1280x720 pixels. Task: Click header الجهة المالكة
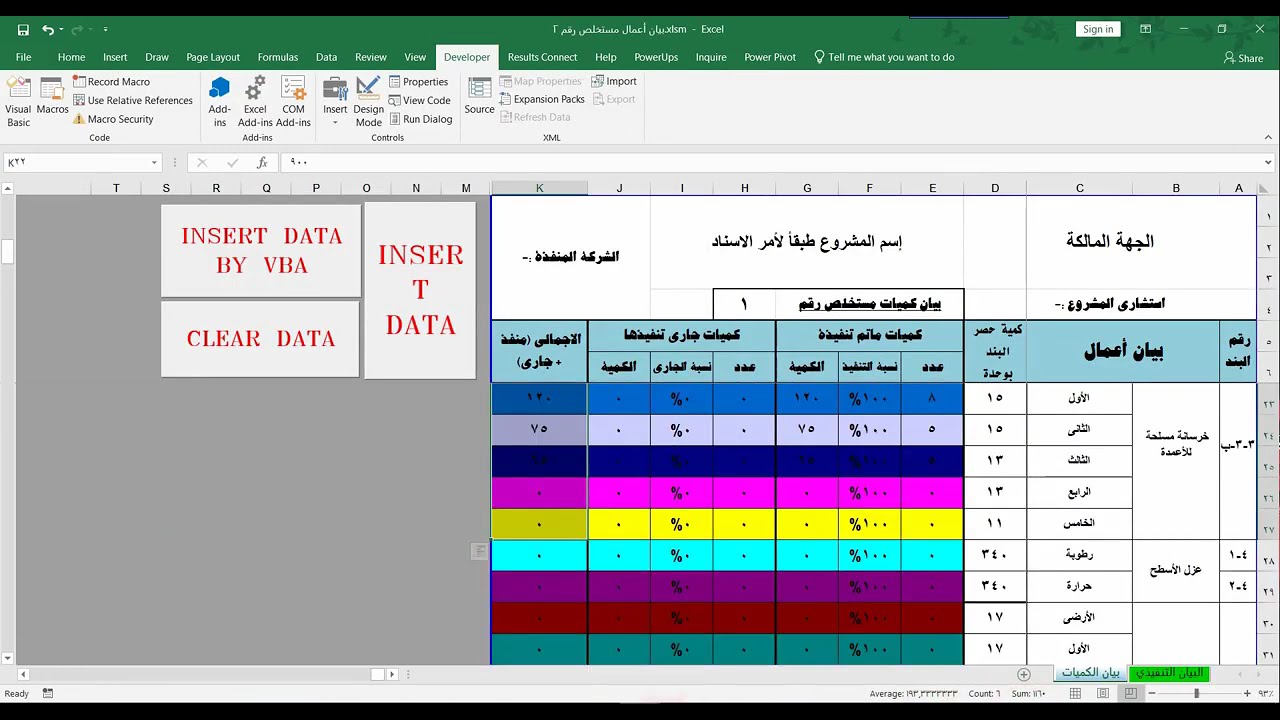1109,241
